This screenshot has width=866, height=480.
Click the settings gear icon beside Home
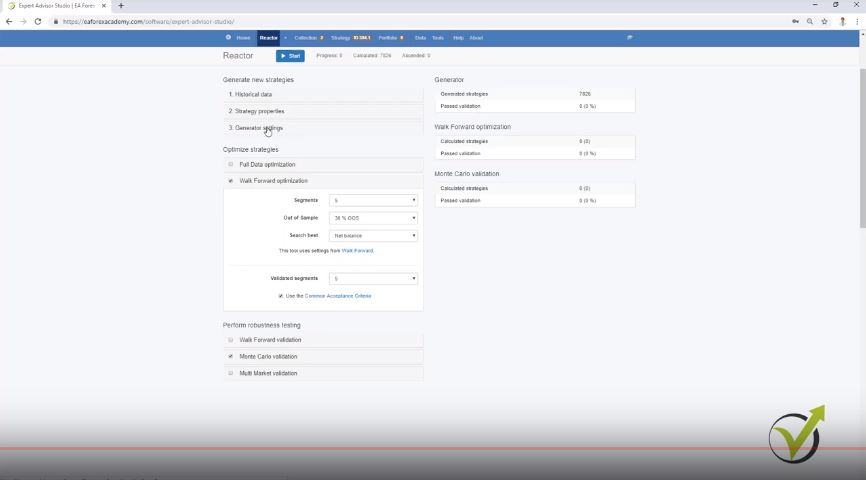(x=228, y=38)
